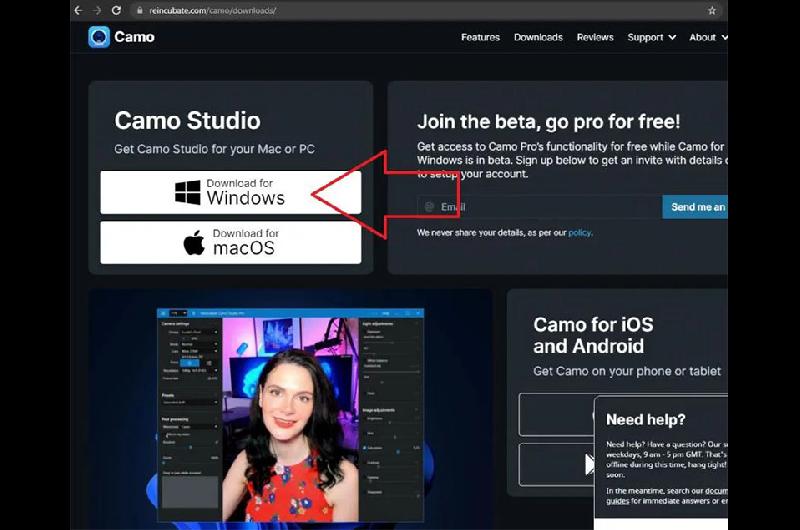Click the Send me an invite button
This screenshot has width=800, height=530.
(x=695, y=207)
